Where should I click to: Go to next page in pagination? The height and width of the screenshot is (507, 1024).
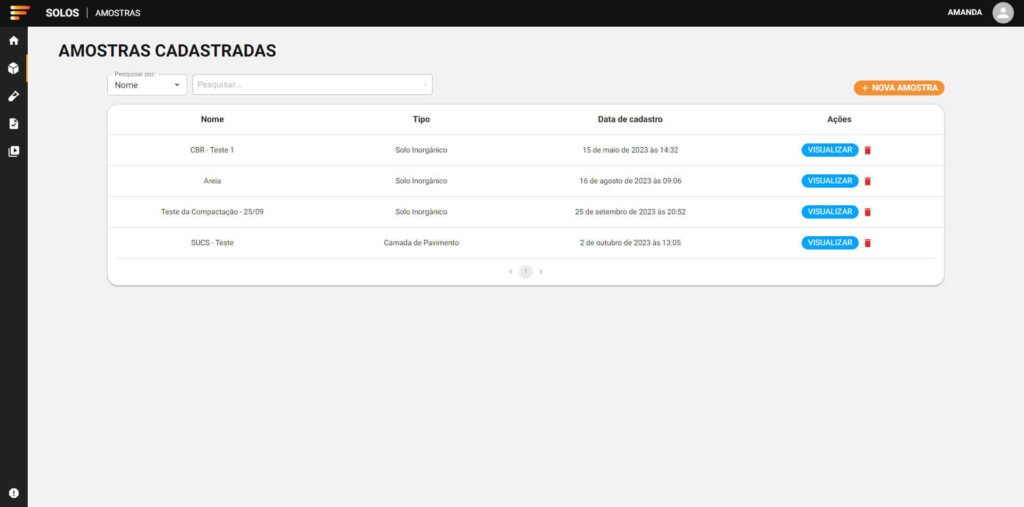point(541,272)
